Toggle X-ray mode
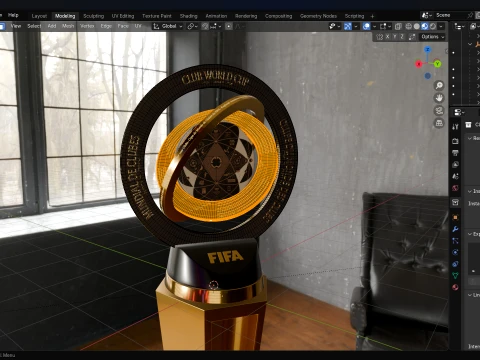The image size is (480, 360). [398, 26]
